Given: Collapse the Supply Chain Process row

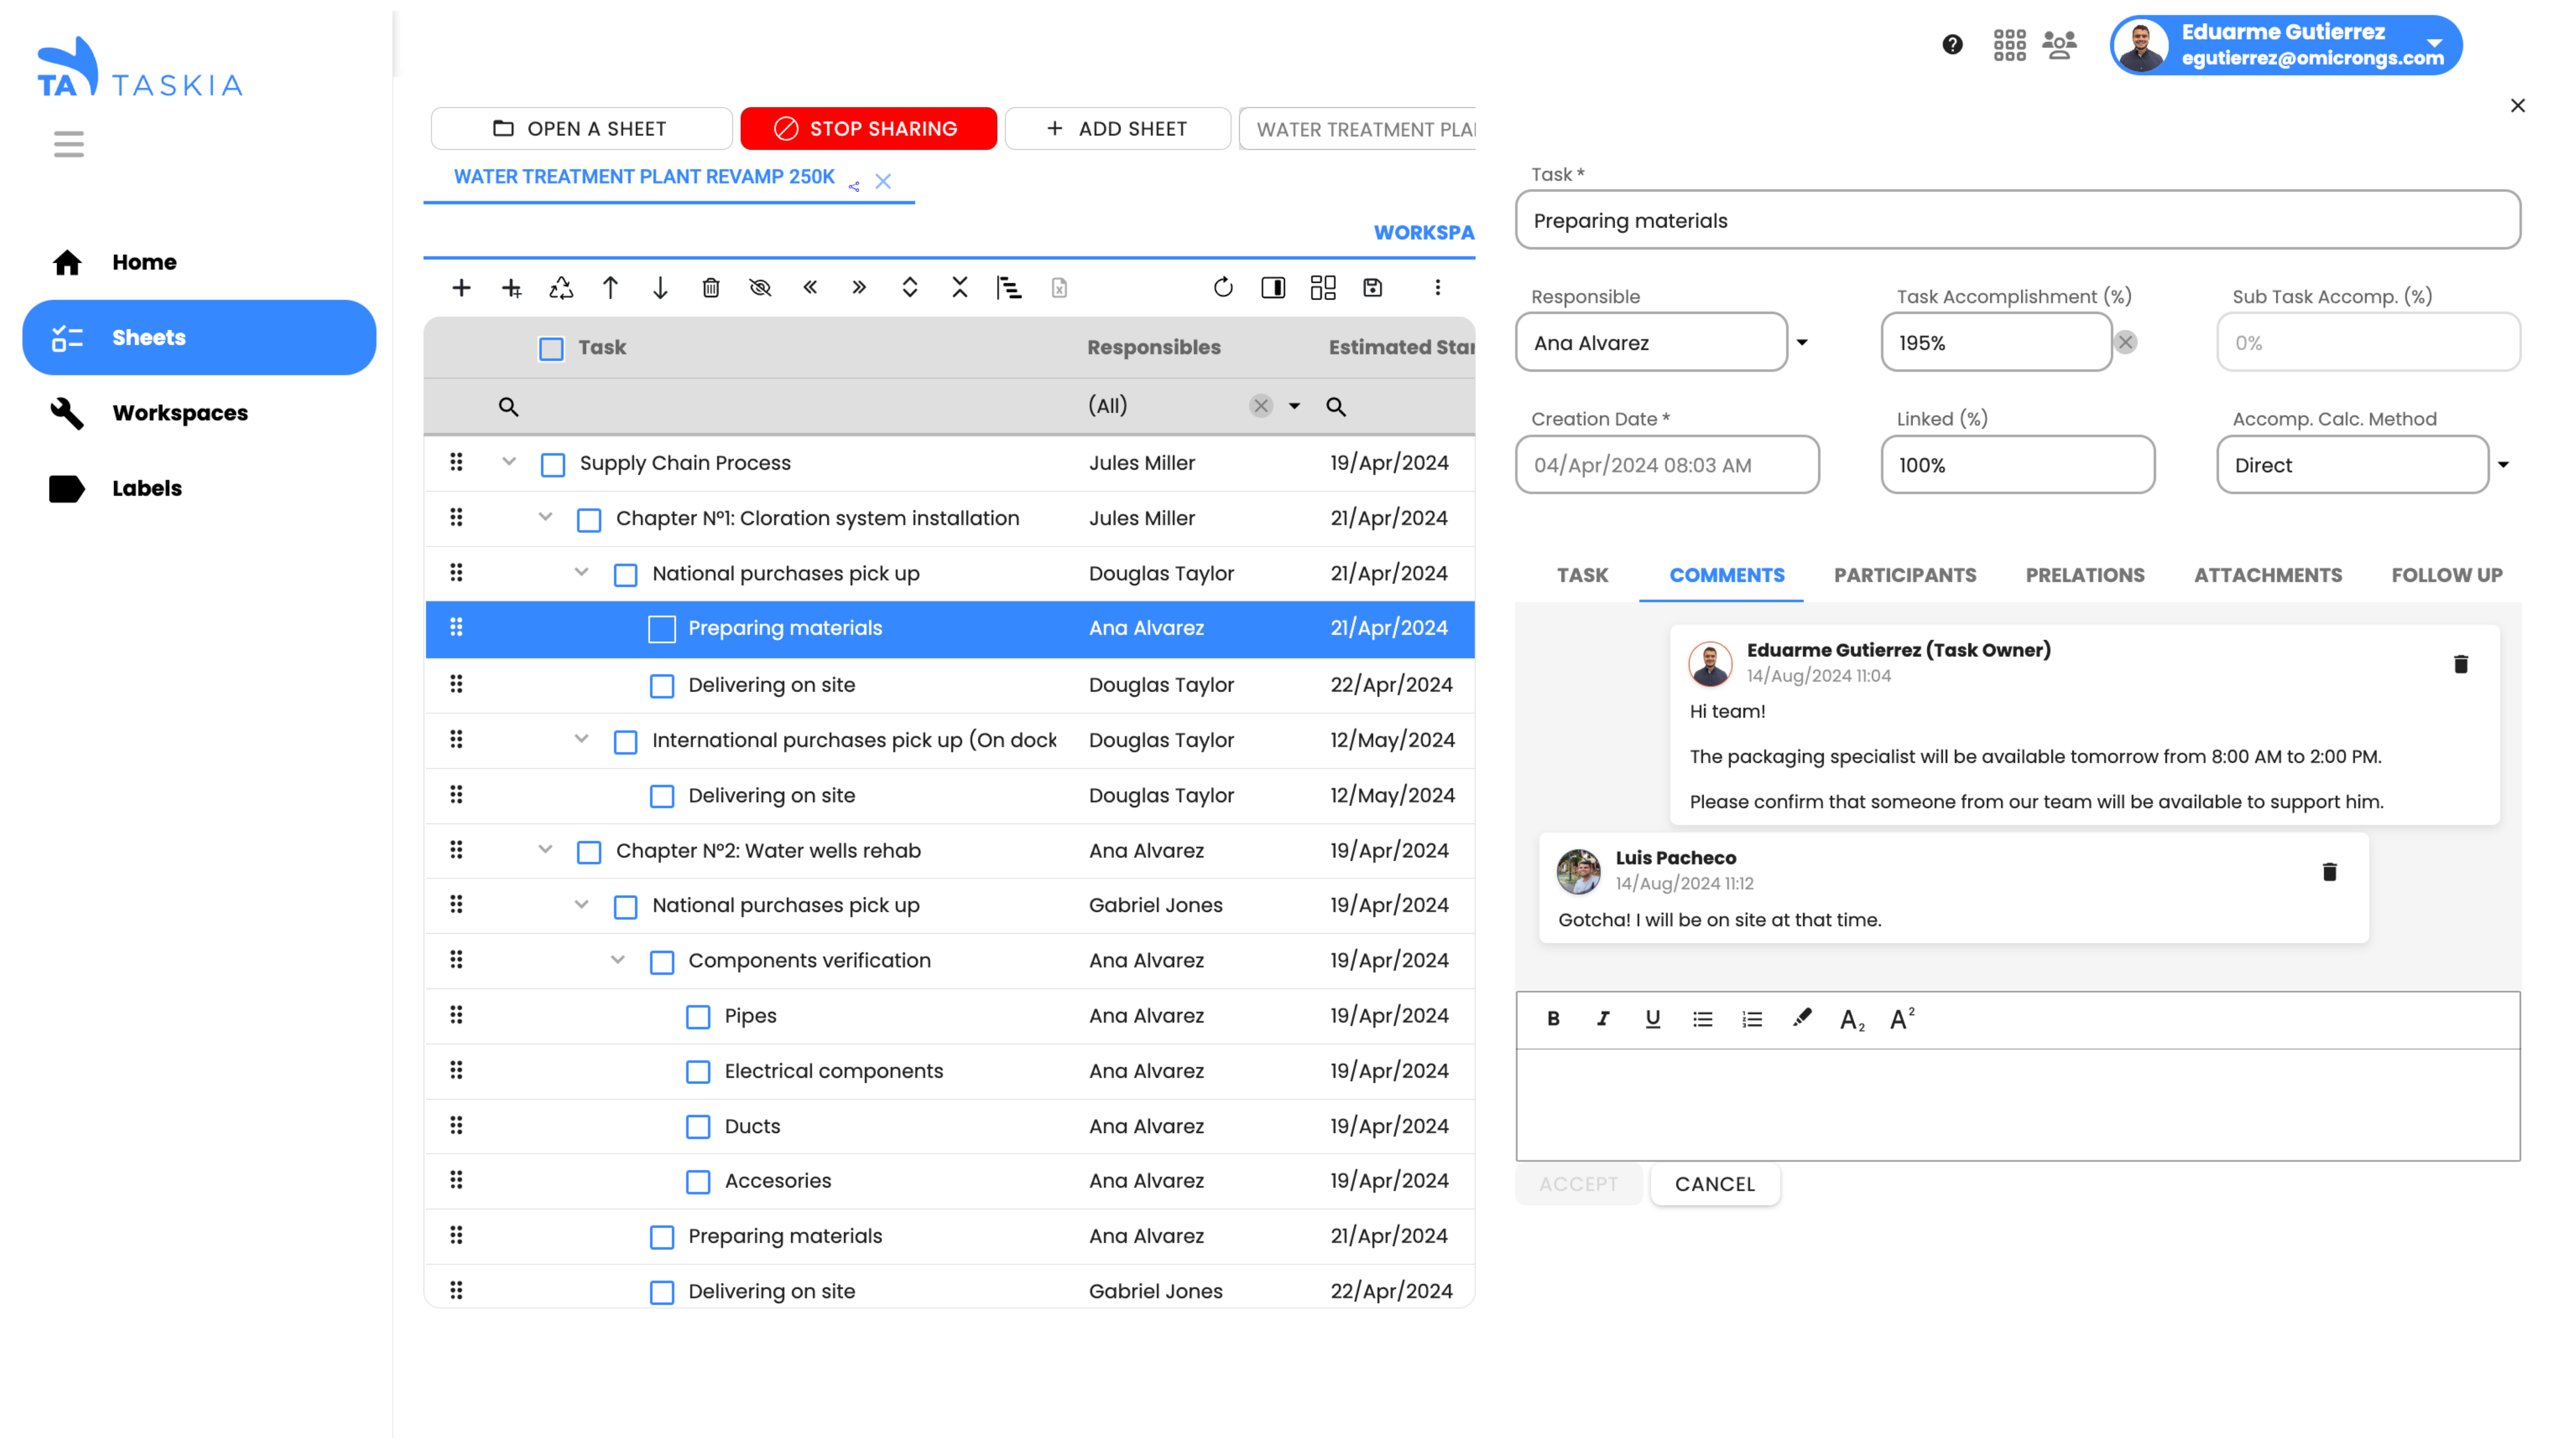Looking at the screenshot, I should pos(509,462).
